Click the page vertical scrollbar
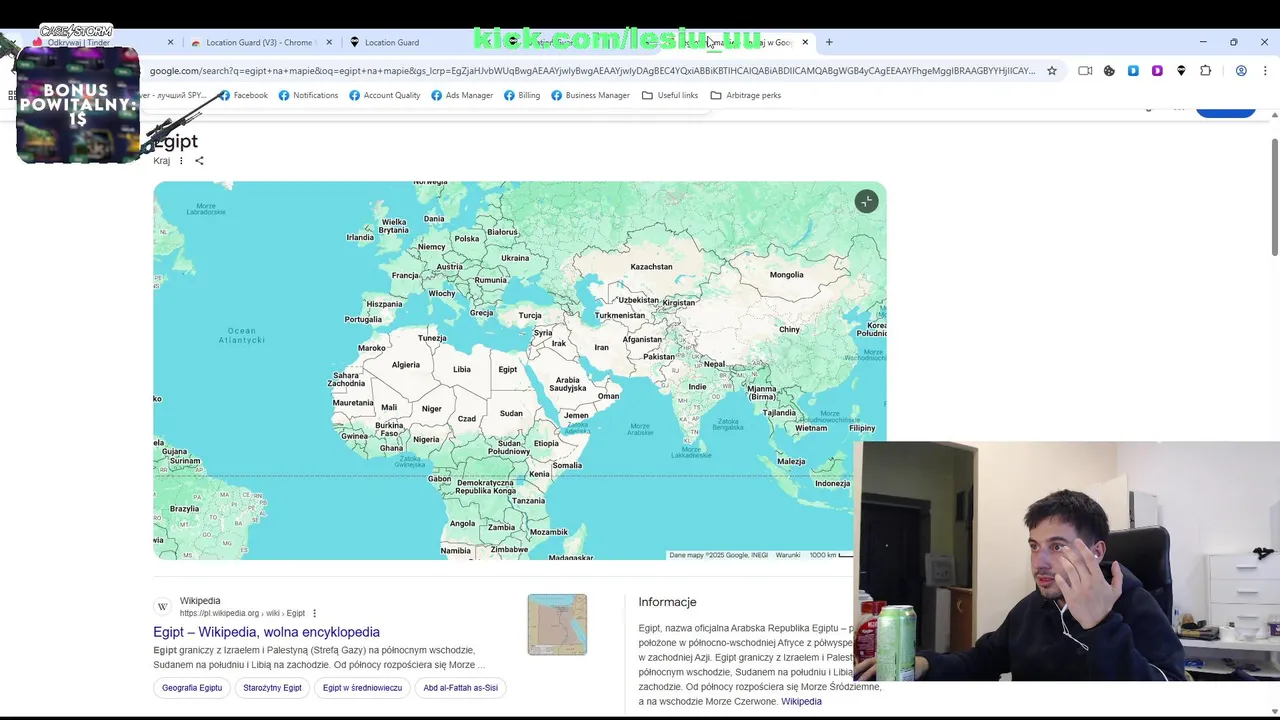This screenshot has height=720, width=1280. click(1274, 198)
